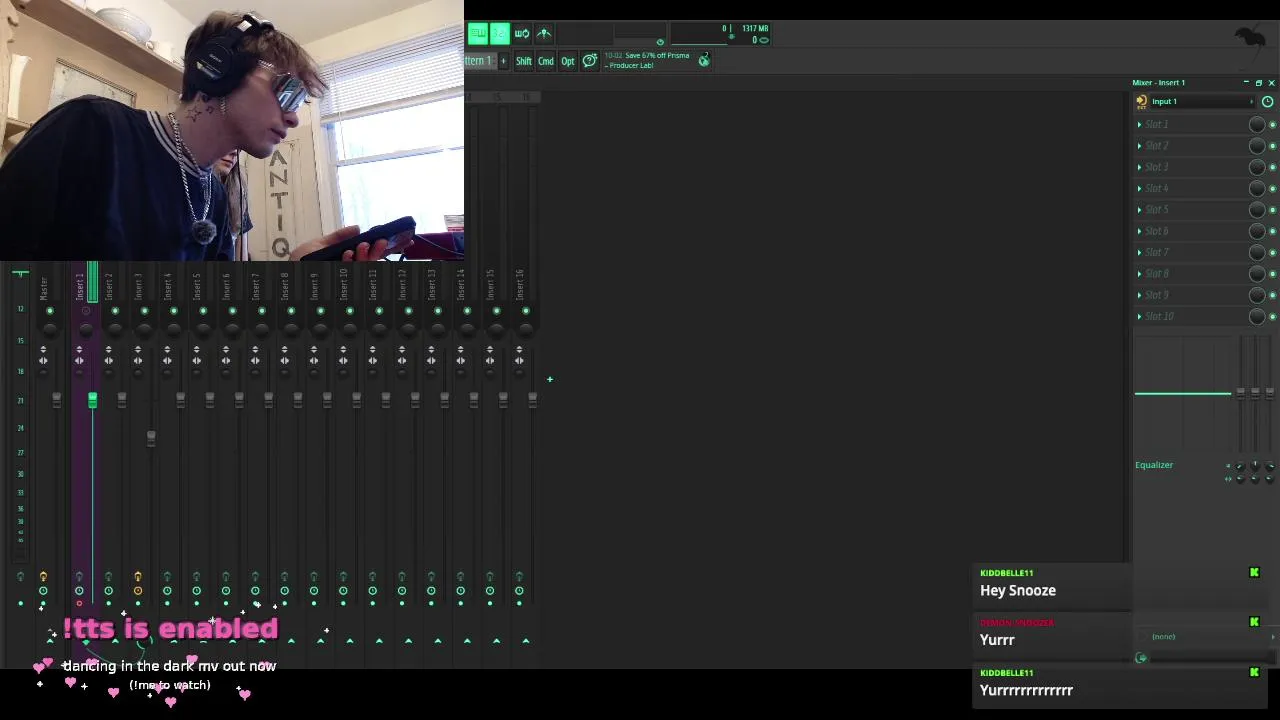Click Insert 9 latency clock icon
1280x720 pixels.
[x=313, y=591]
